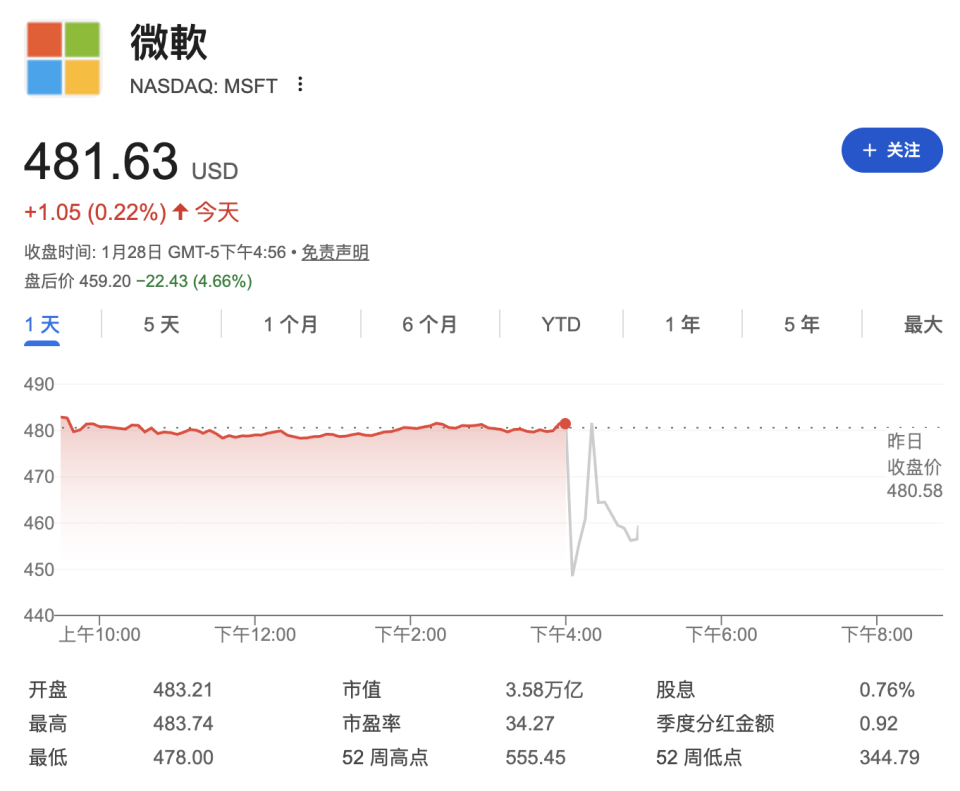960x791 pixels.
Task: Select the YTD time range
Action: point(559,323)
